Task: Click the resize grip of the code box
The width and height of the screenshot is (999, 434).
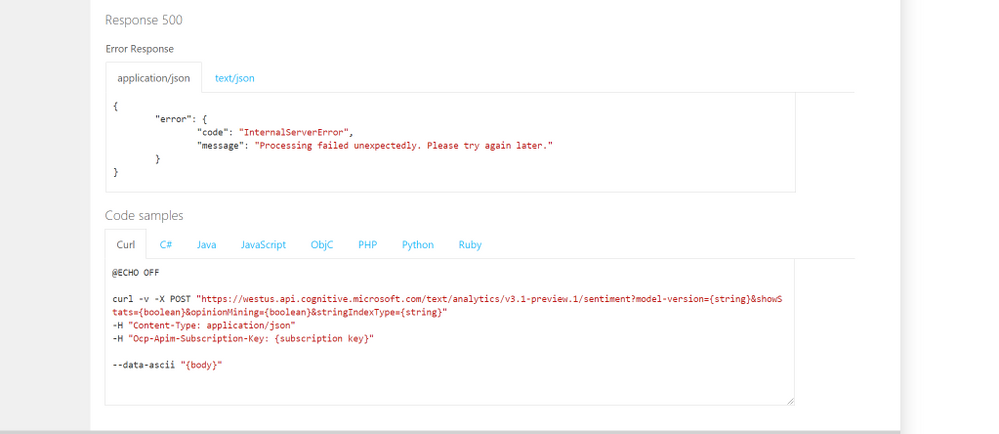Action: (x=790, y=401)
